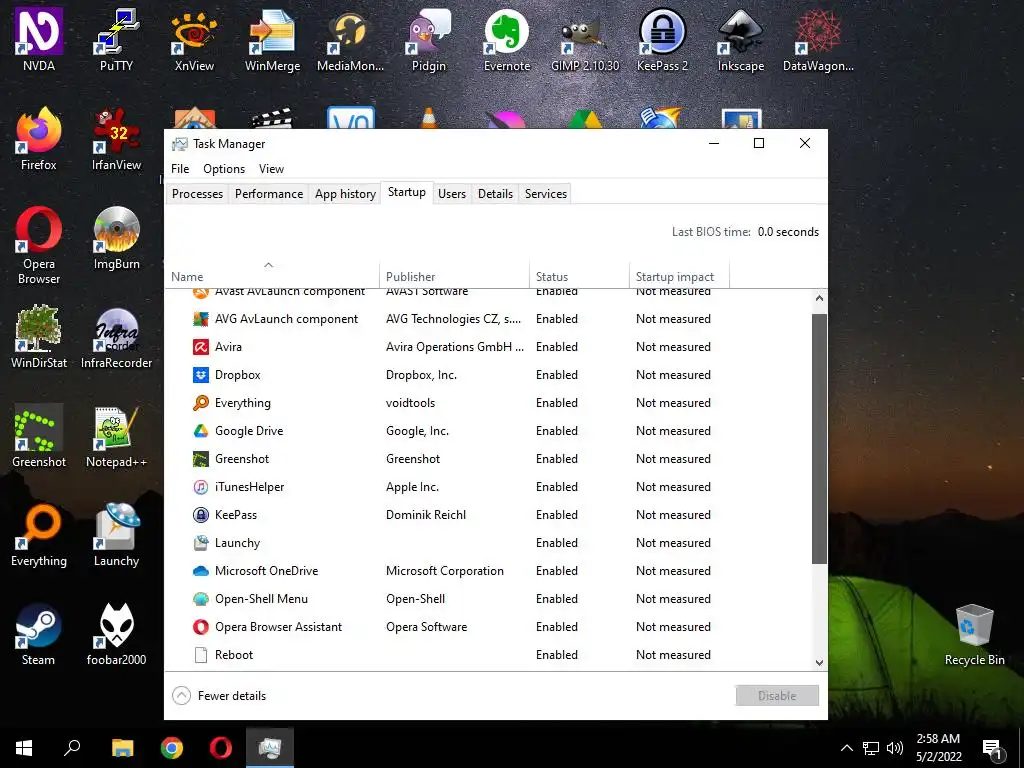The height and width of the screenshot is (768, 1024).
Task: Open XnView desktop icon
Action: tap(194, 40)
